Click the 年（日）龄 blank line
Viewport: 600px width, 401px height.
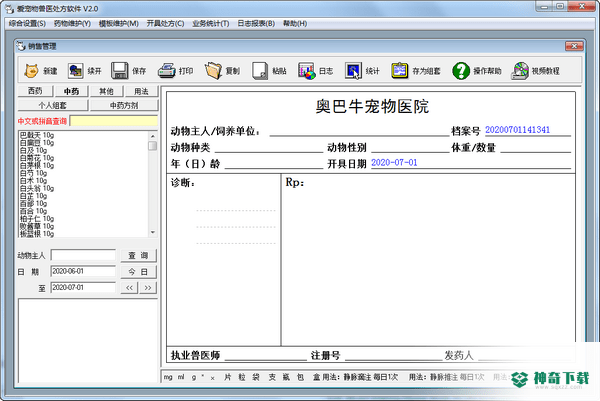(x=274, y=165)
